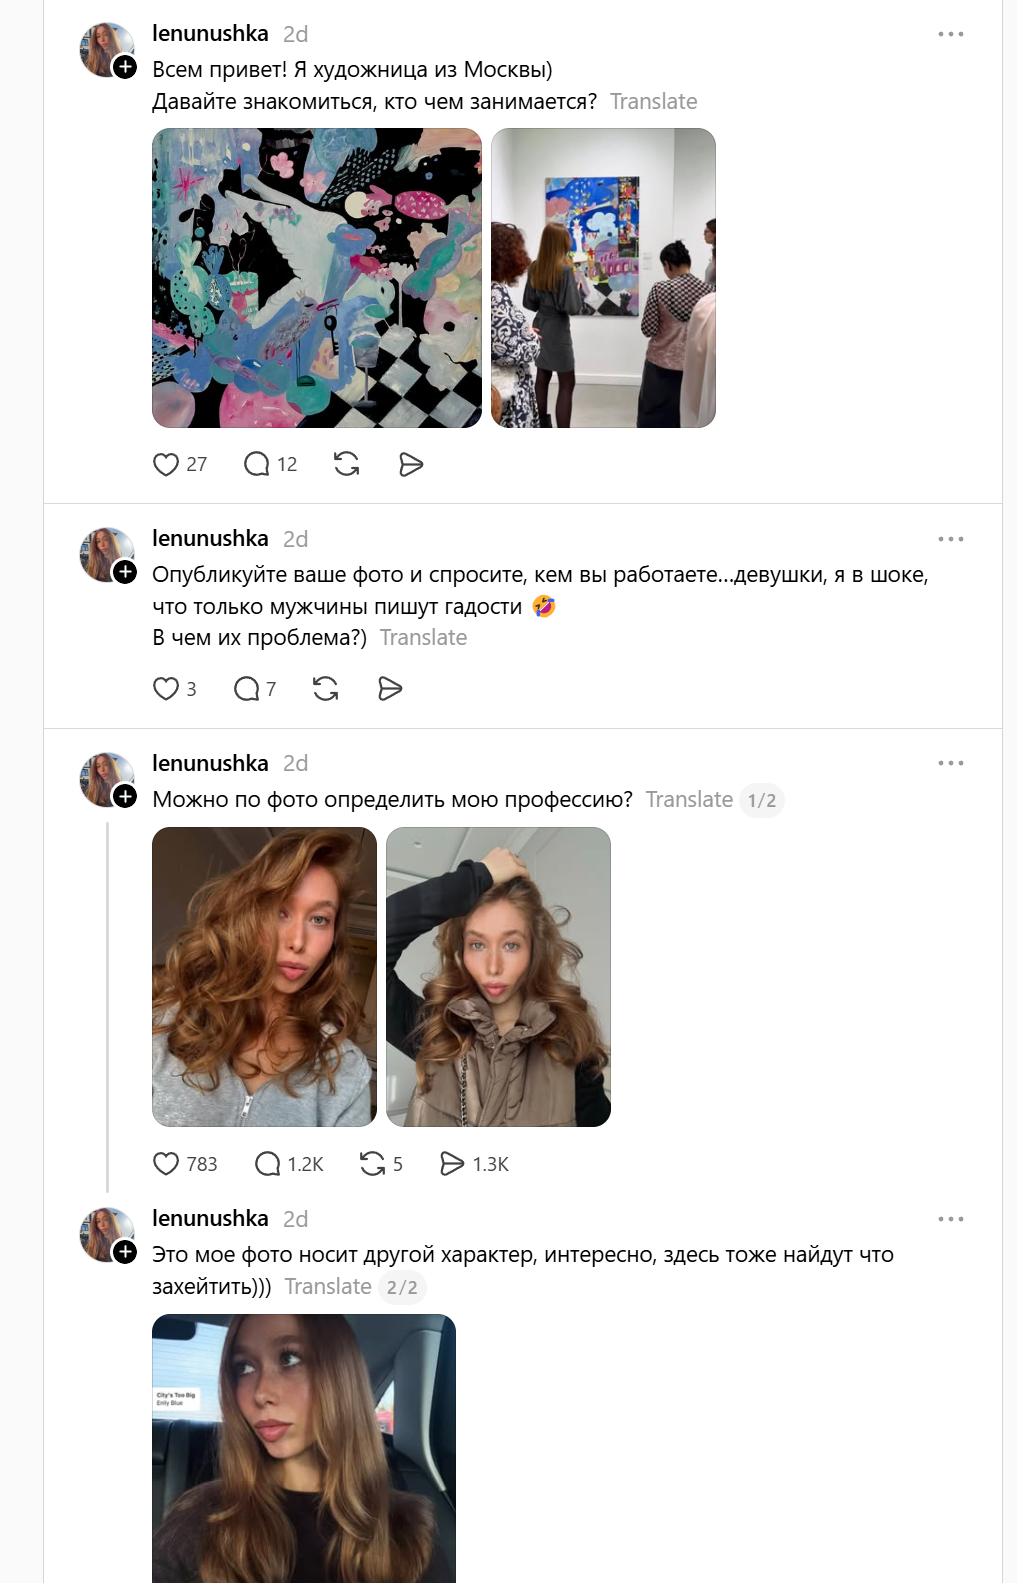This screenshot has height=1583, width=1017.
Task: Like the post with 783 likes
Action: 166,1164
